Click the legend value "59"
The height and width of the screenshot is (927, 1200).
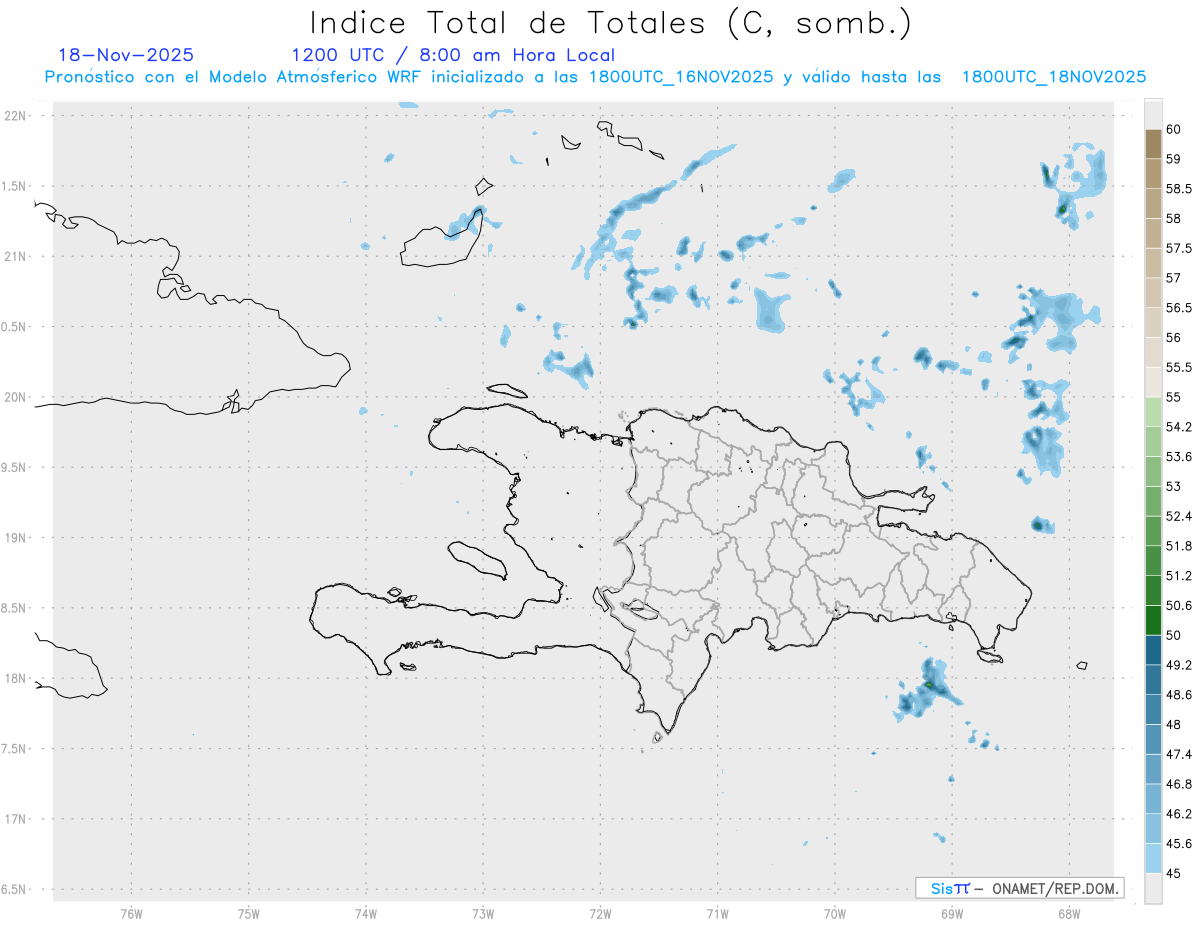coord(1174,159)
